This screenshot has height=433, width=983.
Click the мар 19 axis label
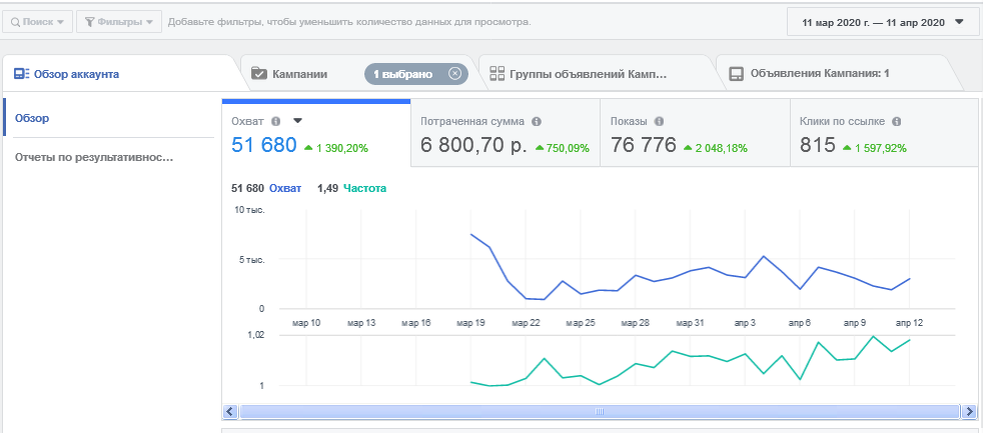471,323
